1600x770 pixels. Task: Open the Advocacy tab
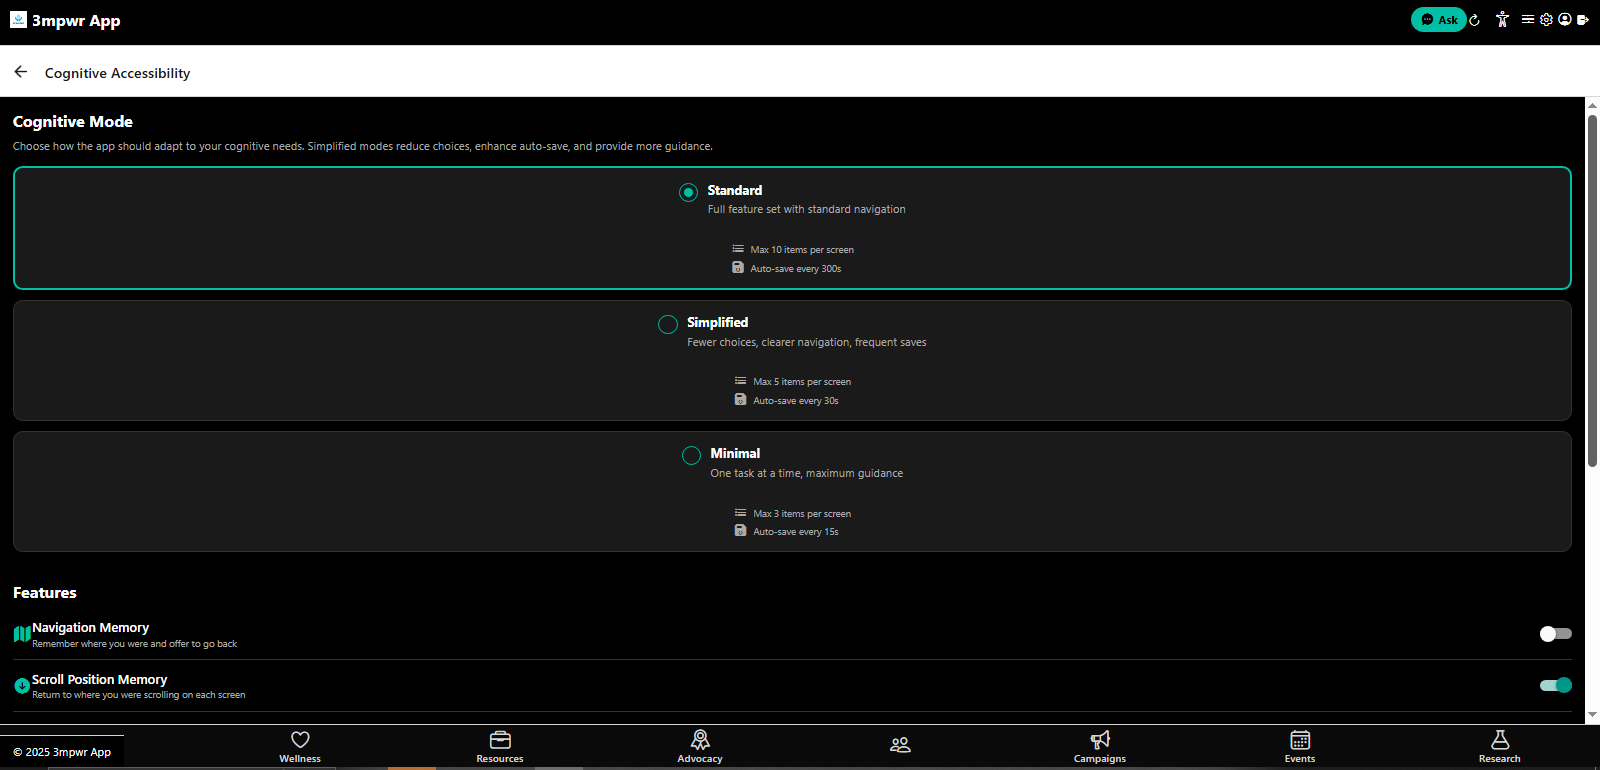(700, 746)
